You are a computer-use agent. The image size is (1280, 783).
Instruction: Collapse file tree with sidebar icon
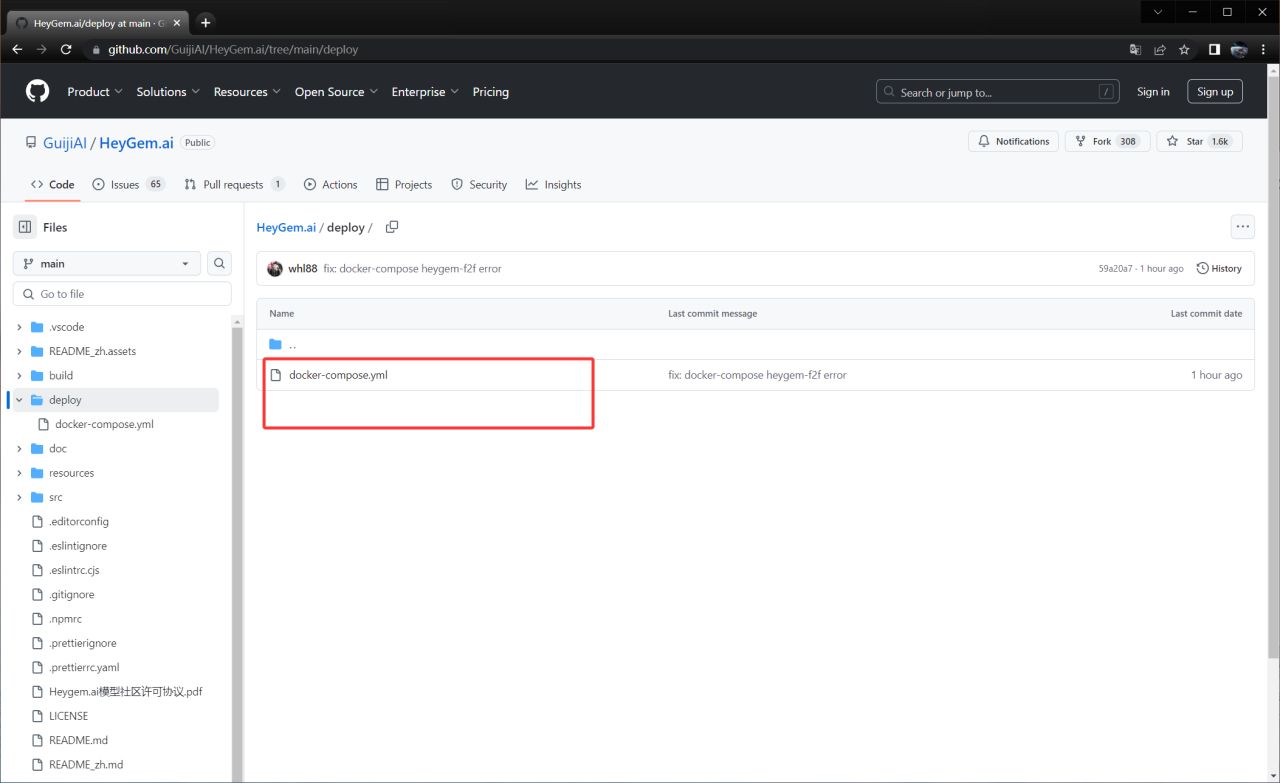pyautogui.click(x=25, y=227)
